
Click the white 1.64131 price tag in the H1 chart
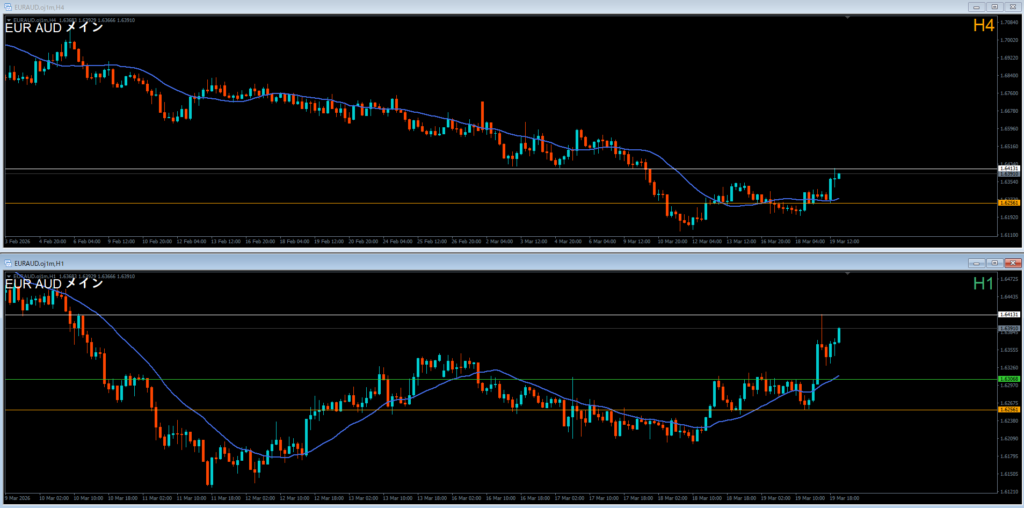(x=1008, y=315)
